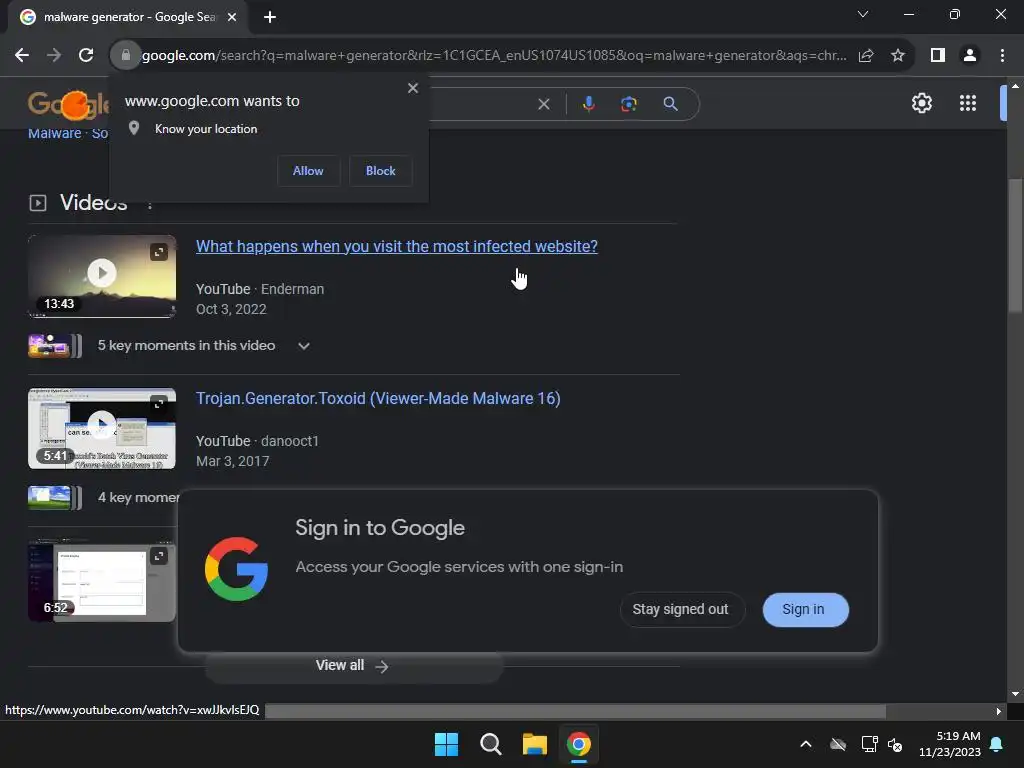Image resolution: width=1024 pixels, height=768 pixels.
Task: Search by image with the Lens icon
Action: point(628,104)
